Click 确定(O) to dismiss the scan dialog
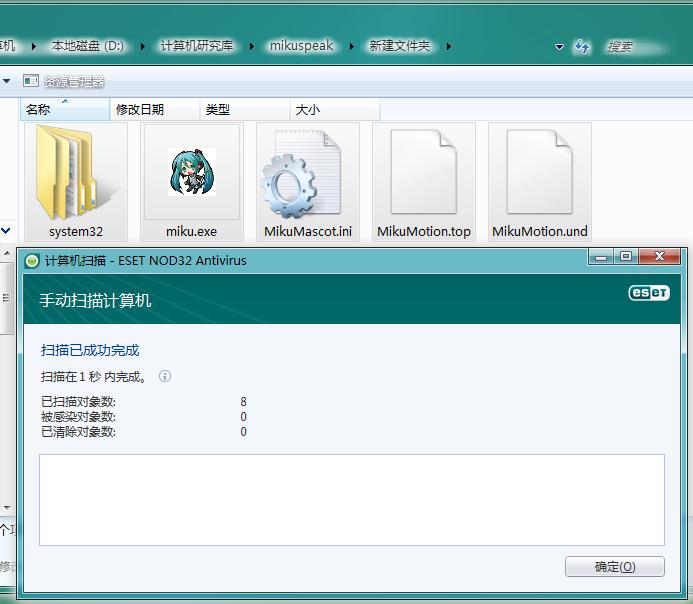Screen dimensions: 693x604 coord(615,566)
